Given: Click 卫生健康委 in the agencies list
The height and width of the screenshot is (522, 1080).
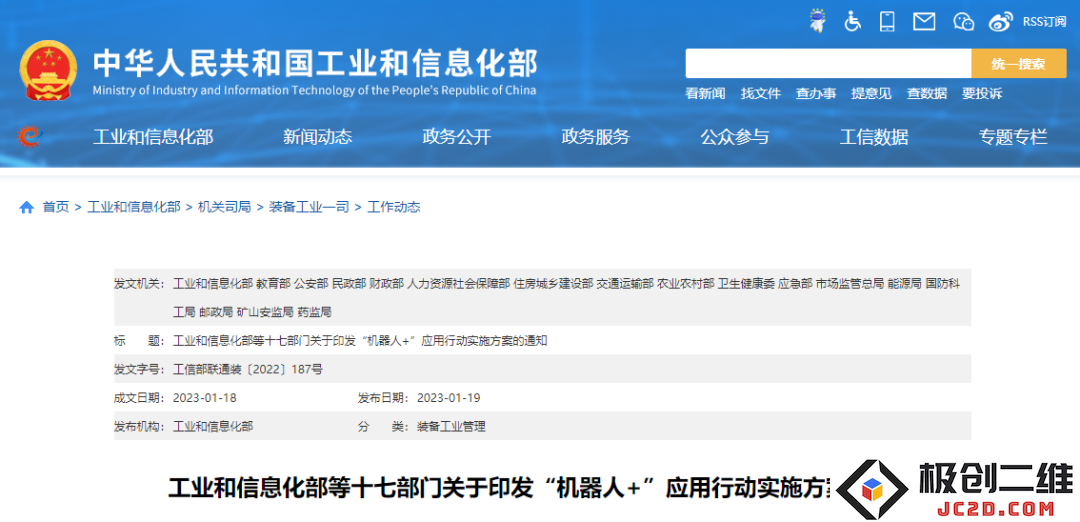Looking at the screenshot, I should tap(746, 284).
